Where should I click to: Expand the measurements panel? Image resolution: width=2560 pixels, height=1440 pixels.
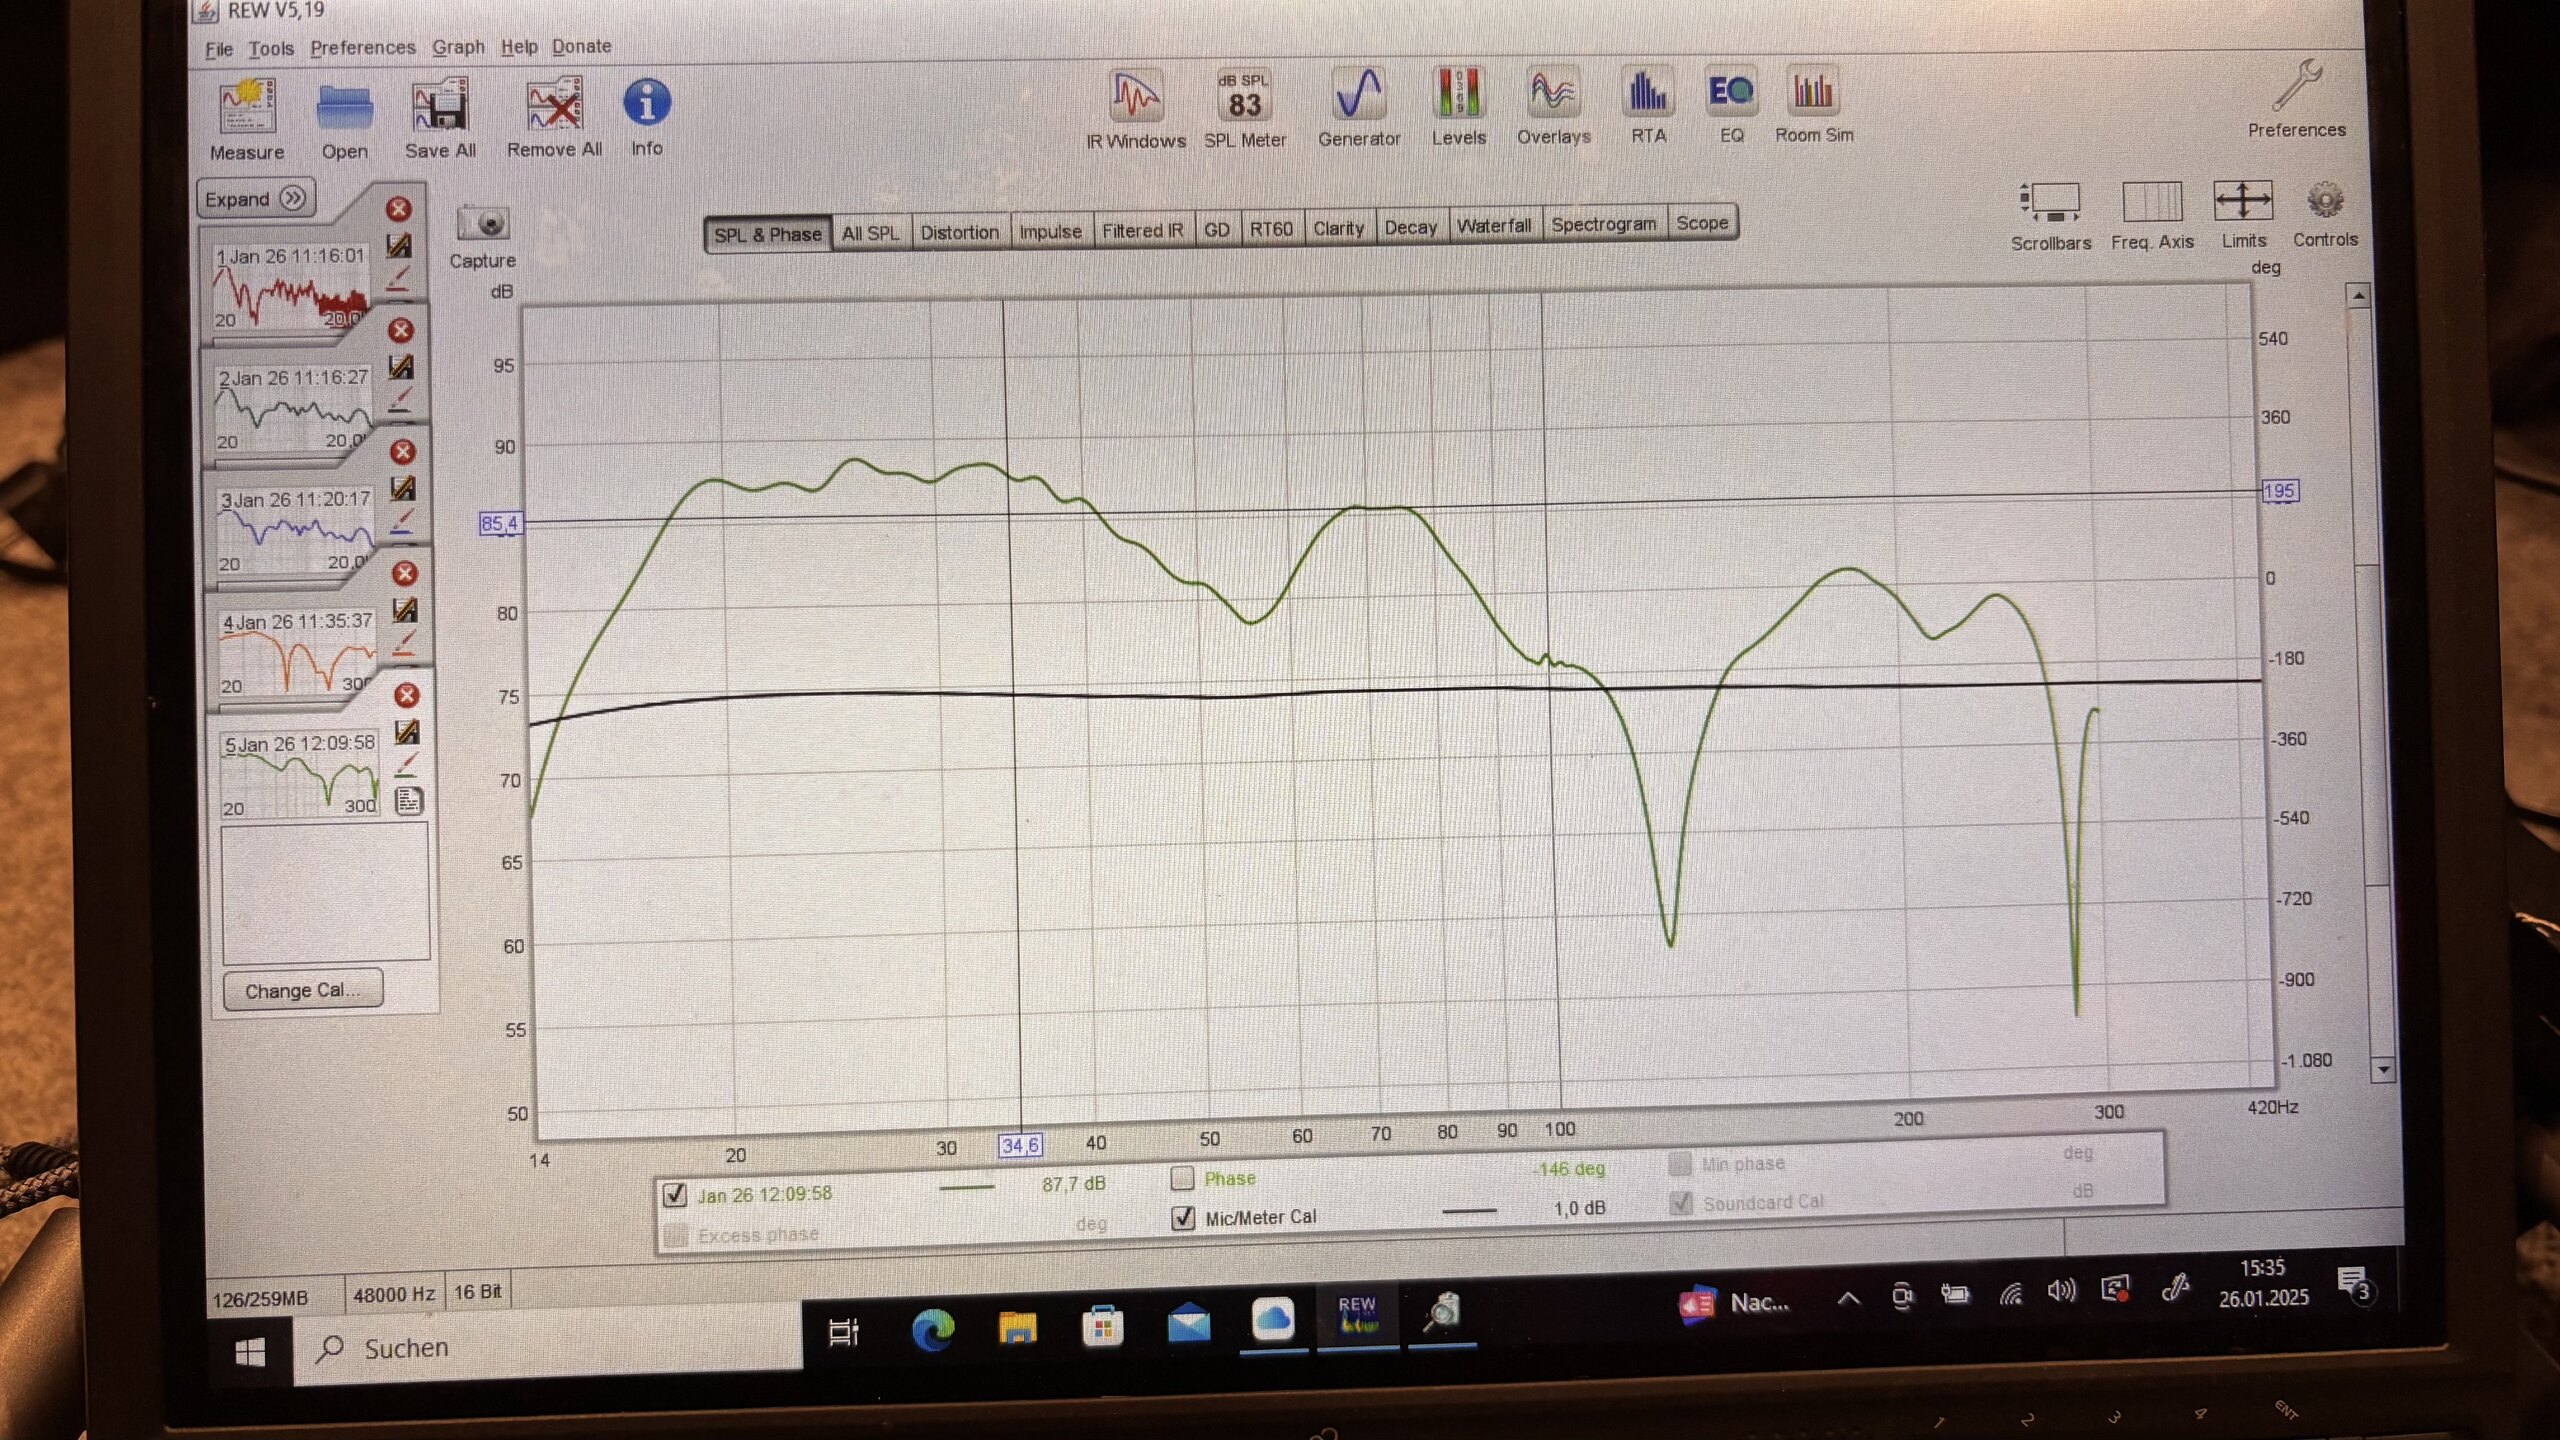[x=256, y=198]
